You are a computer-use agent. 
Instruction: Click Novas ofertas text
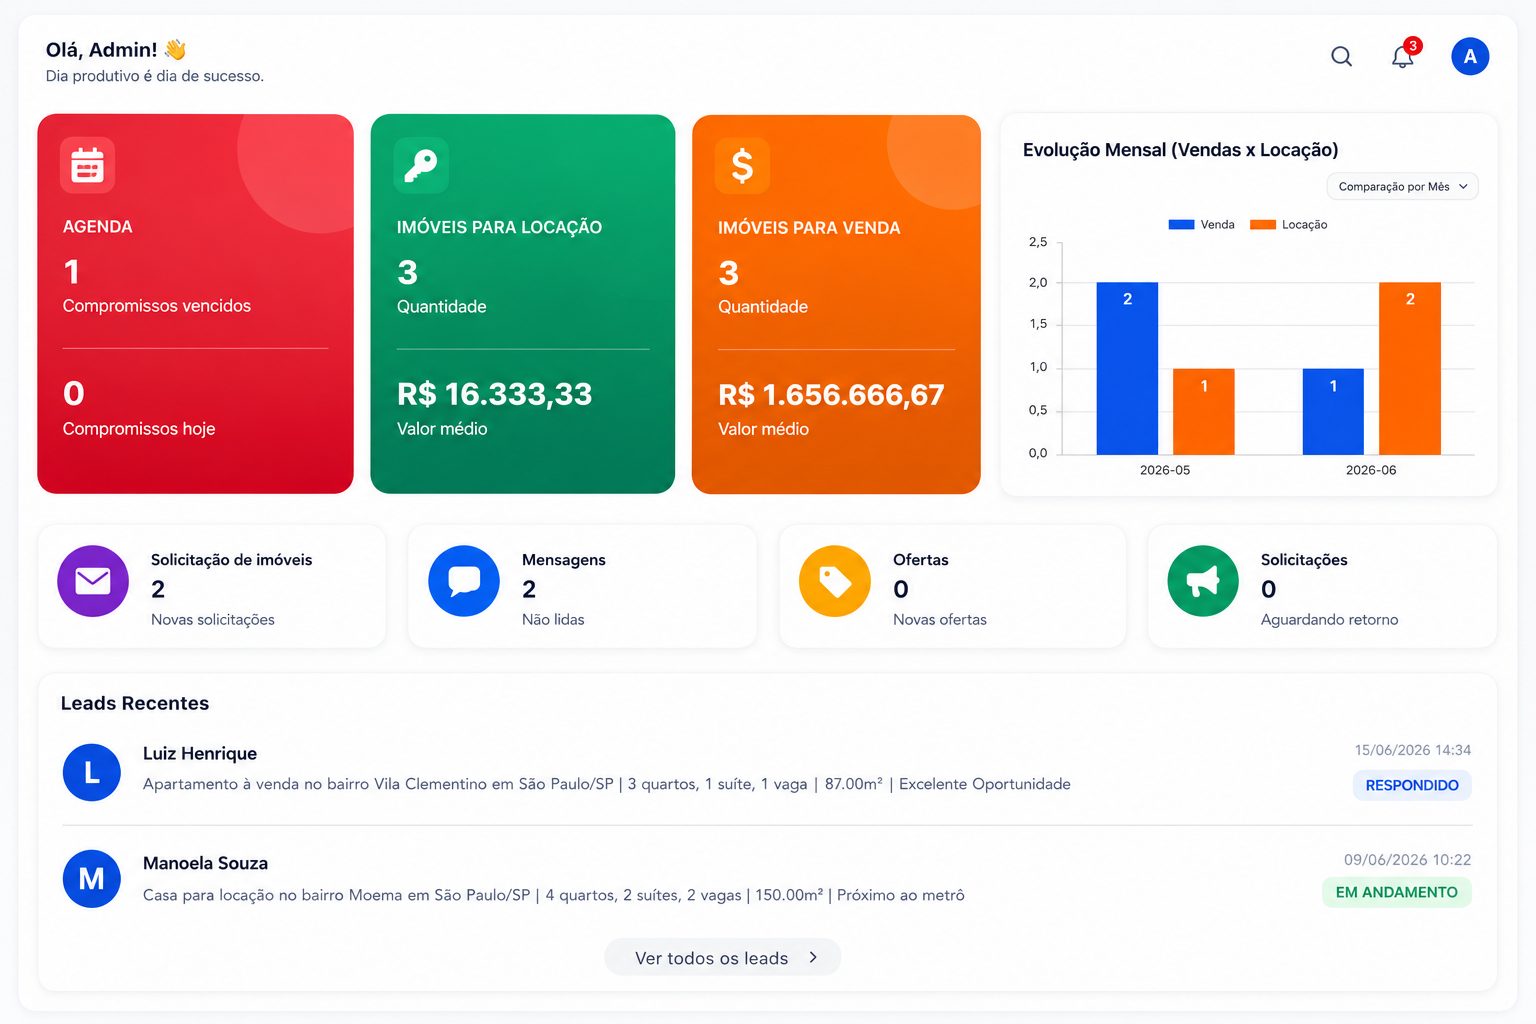click(940, 620)
